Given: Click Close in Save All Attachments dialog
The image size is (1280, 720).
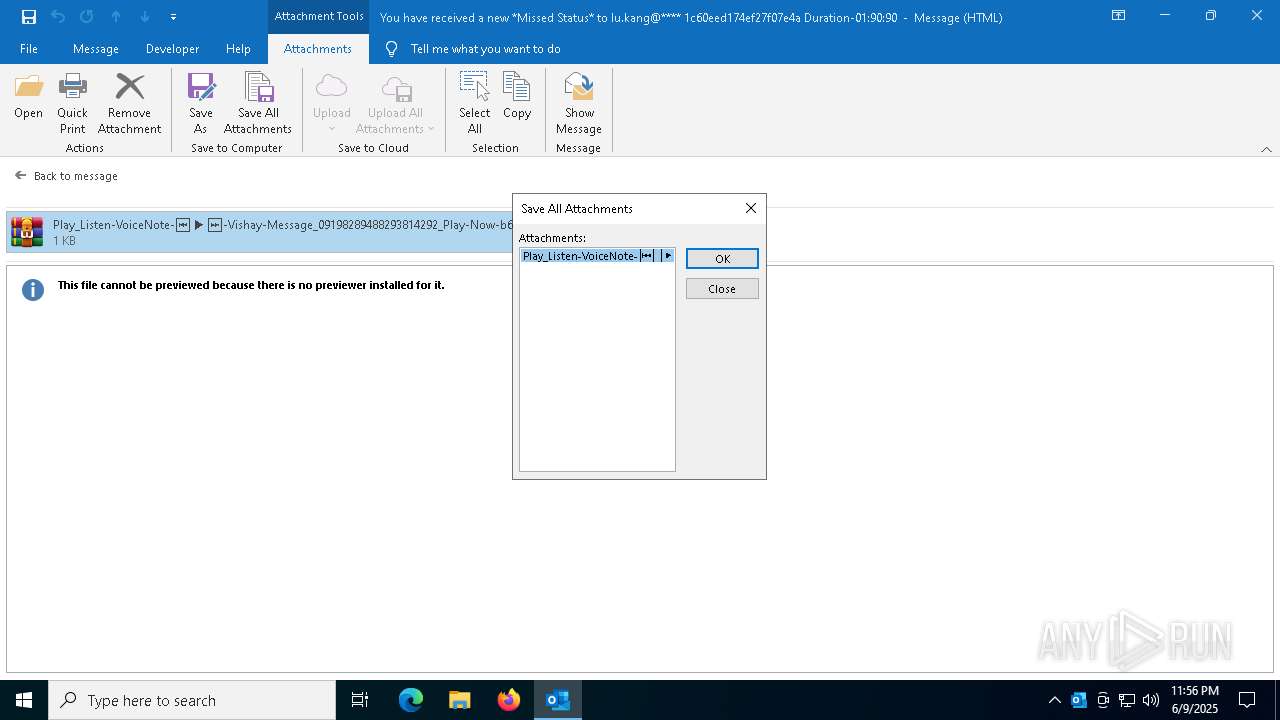Looking at the screenshot, I should coord(722,289).
